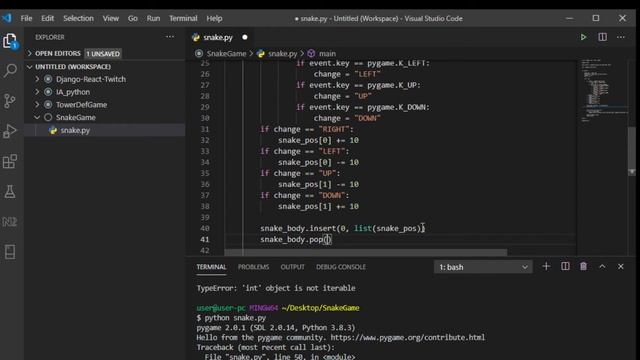Screen dimensions: 640x360
Task: Open snake.py in the explorer tree
Action: point(75,130)
